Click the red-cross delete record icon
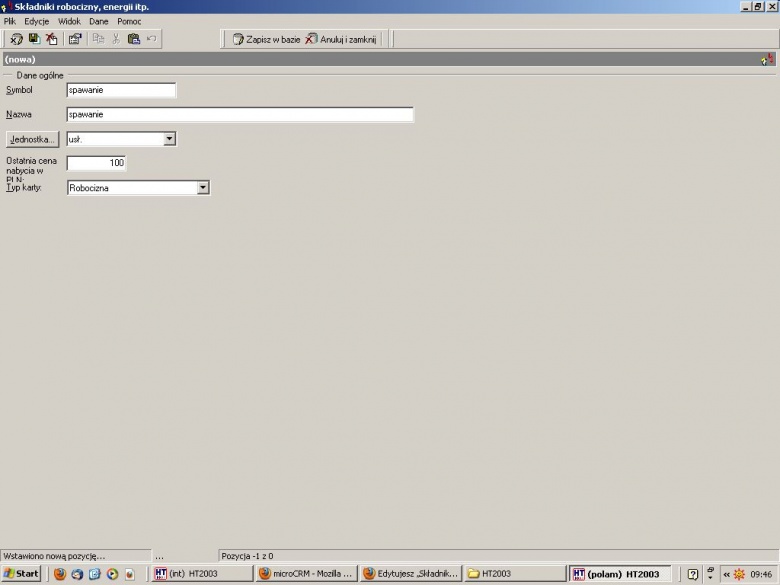Image resolution: width=780 pixels, height=585 pixels. (51, 39)
